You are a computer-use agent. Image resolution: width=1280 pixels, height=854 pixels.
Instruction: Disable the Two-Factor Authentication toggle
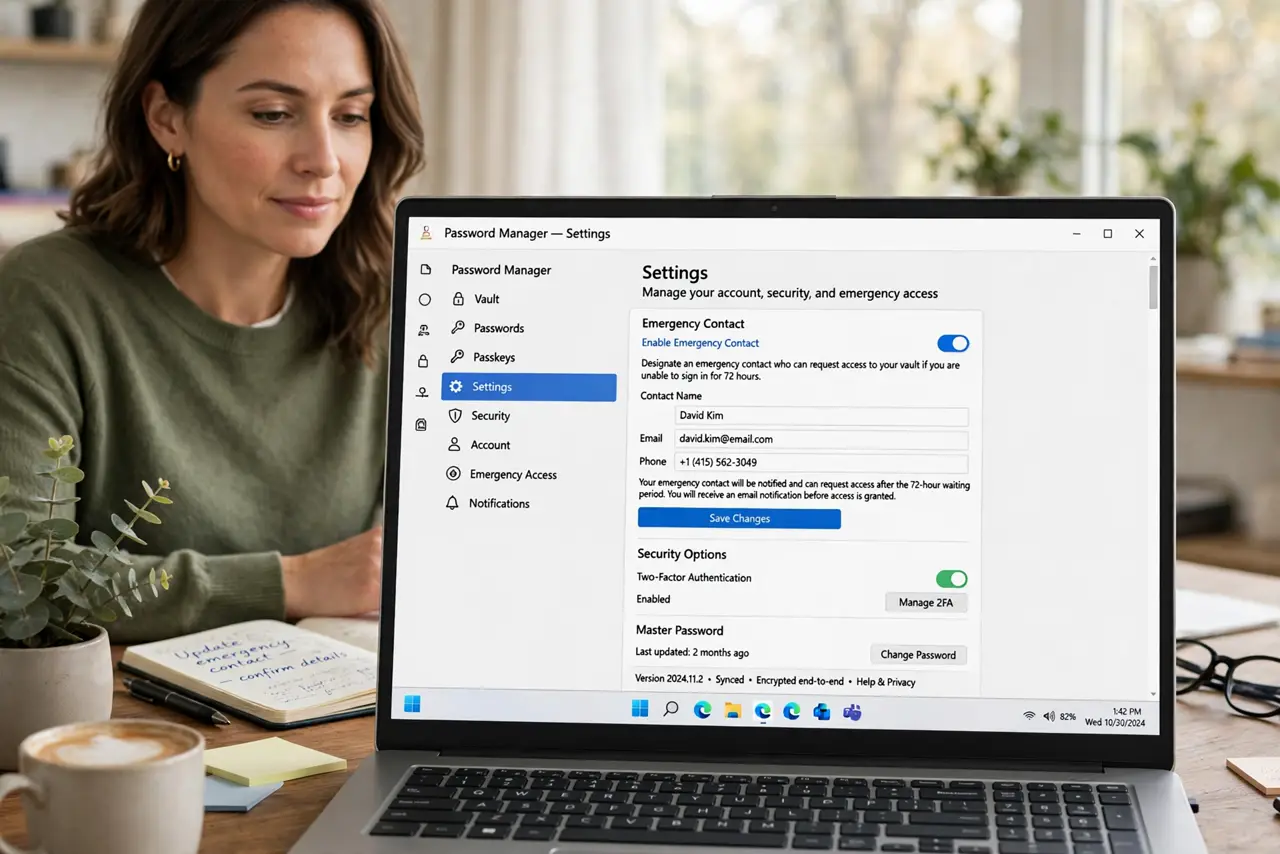tap(951, 579)
